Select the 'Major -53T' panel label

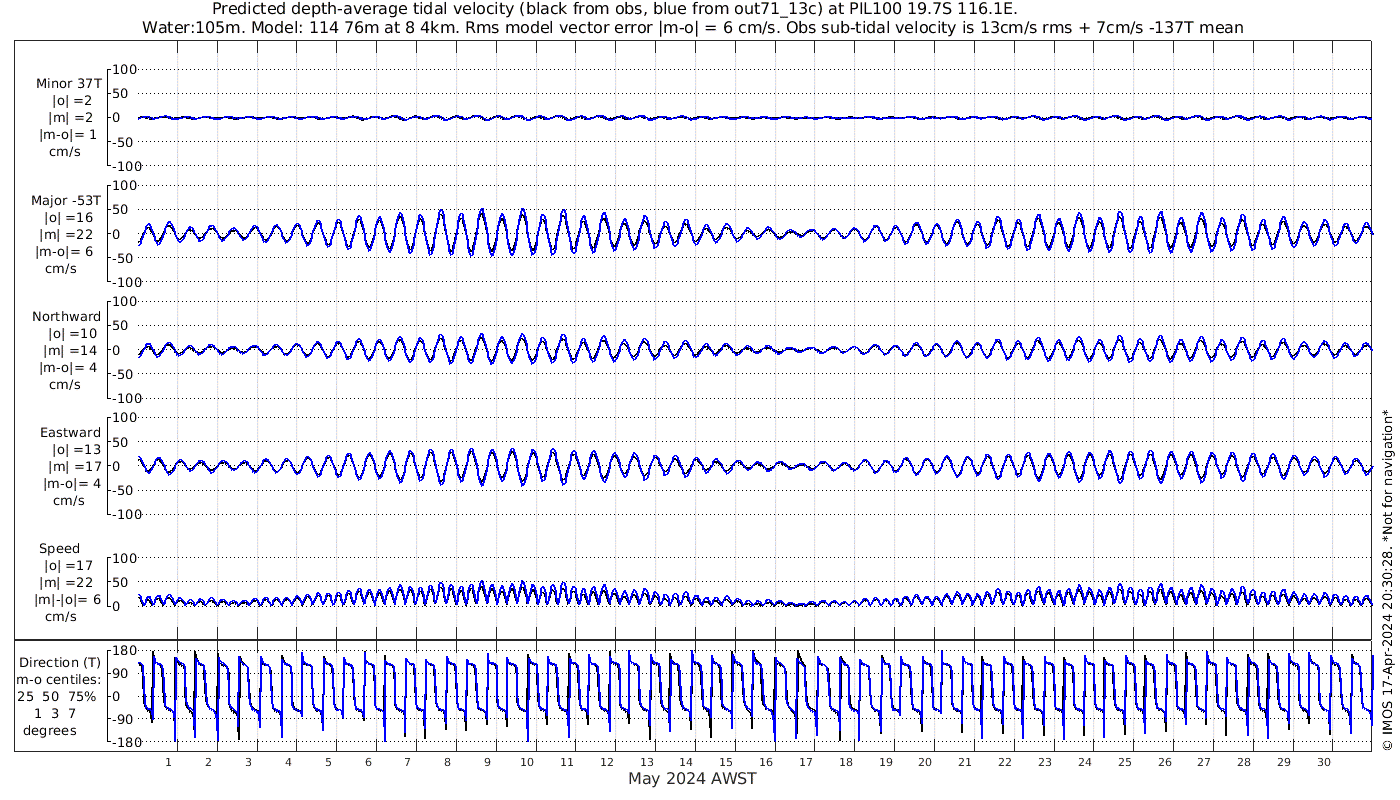(66, 201)
